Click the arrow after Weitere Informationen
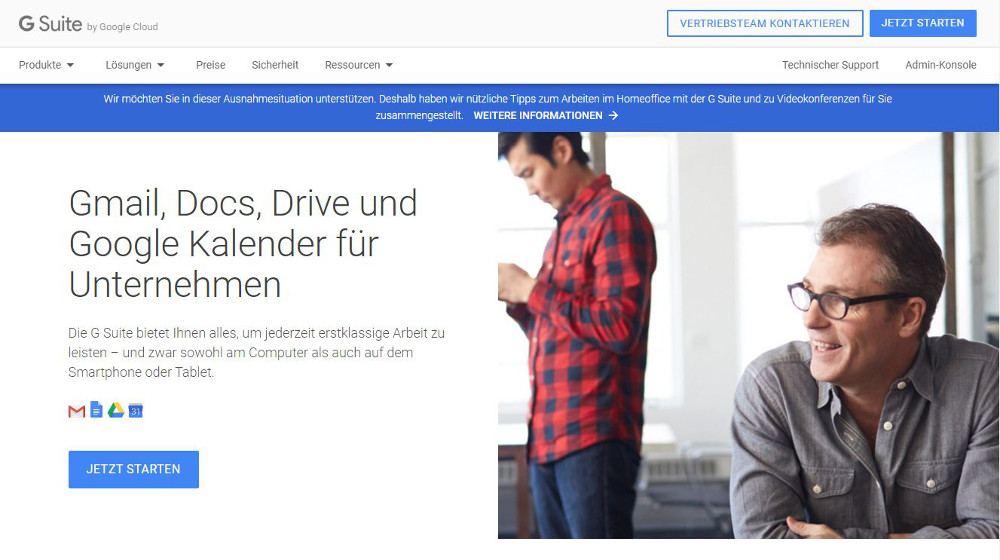Screen dimensions: 1000x560 coord(614,115)
